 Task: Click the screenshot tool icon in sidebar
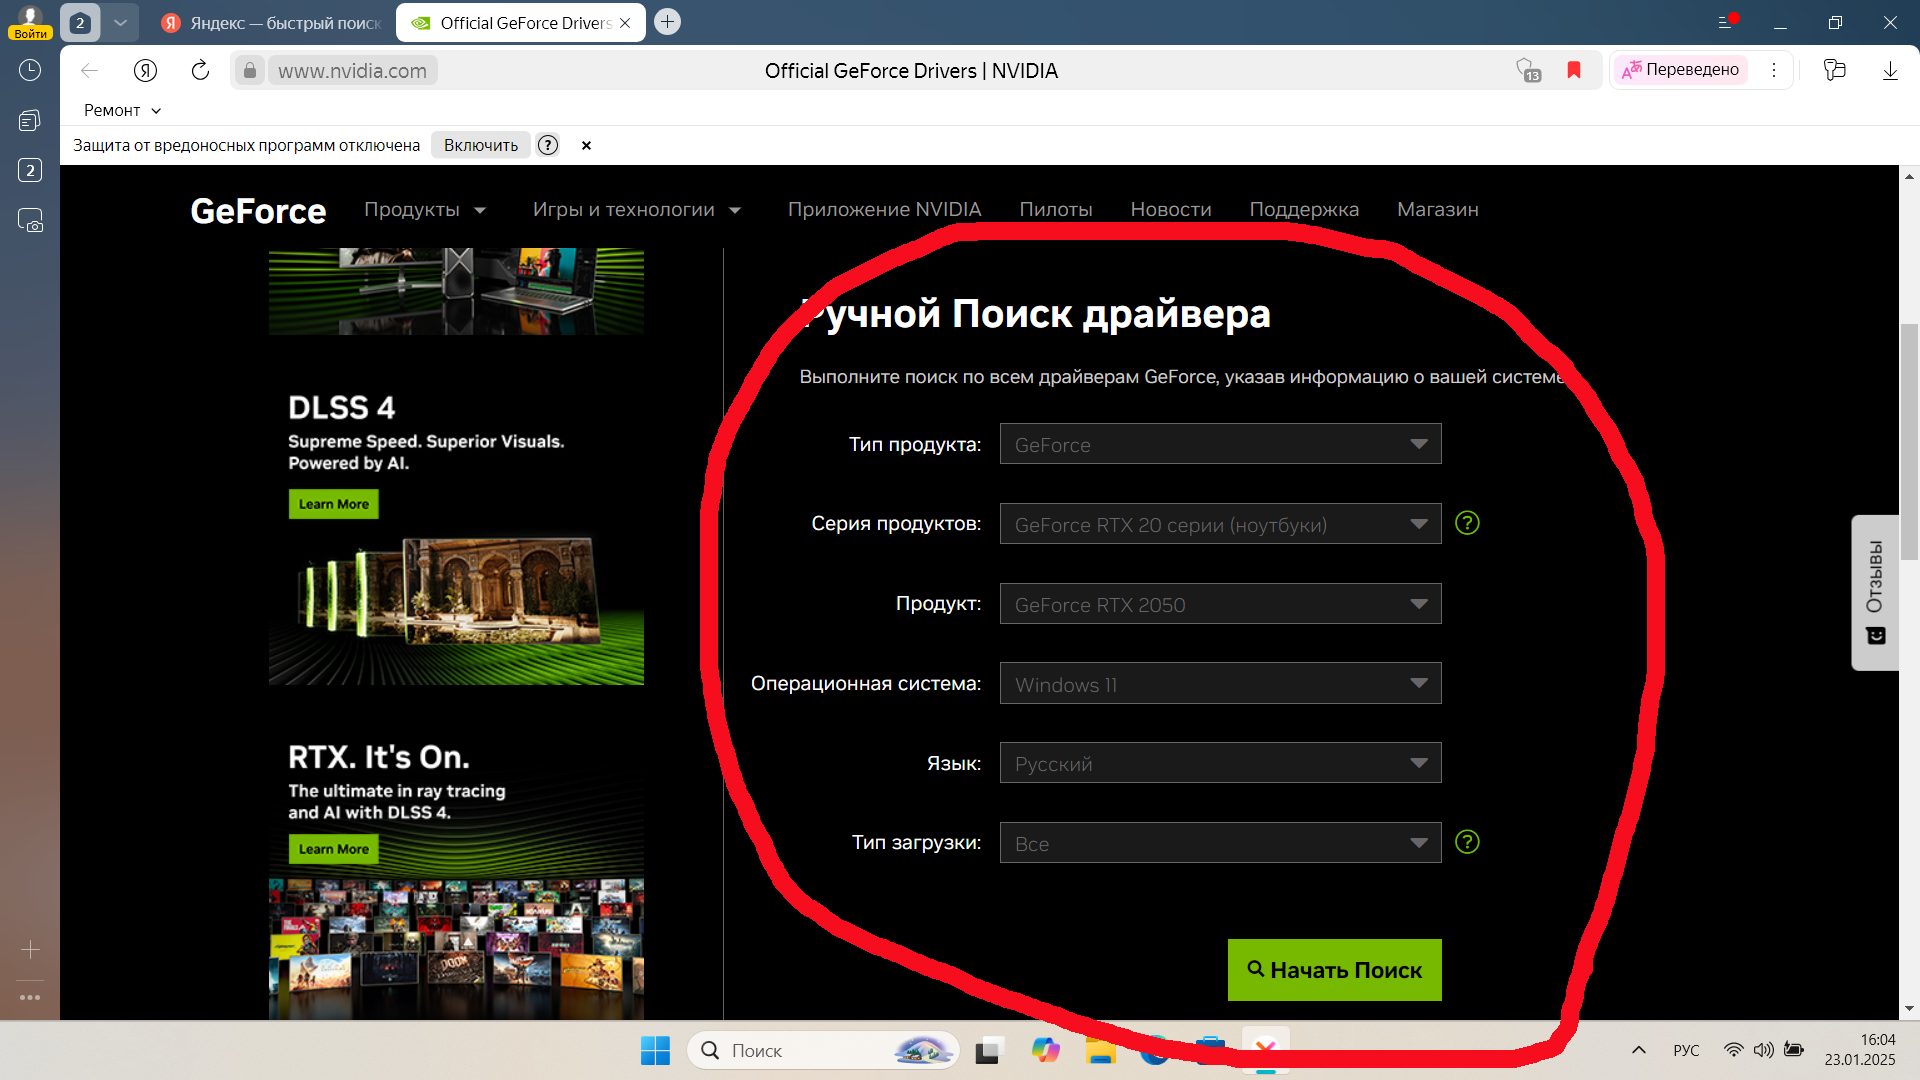[x=30, y=221]
